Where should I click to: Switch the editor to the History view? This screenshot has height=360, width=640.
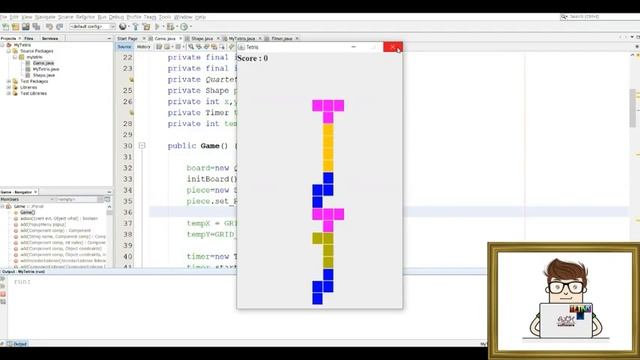pos(143,47)
